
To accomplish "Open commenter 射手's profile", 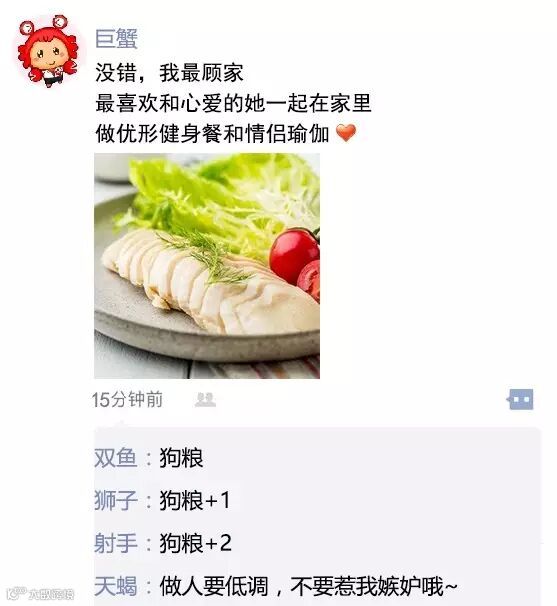I will (116, 543).
